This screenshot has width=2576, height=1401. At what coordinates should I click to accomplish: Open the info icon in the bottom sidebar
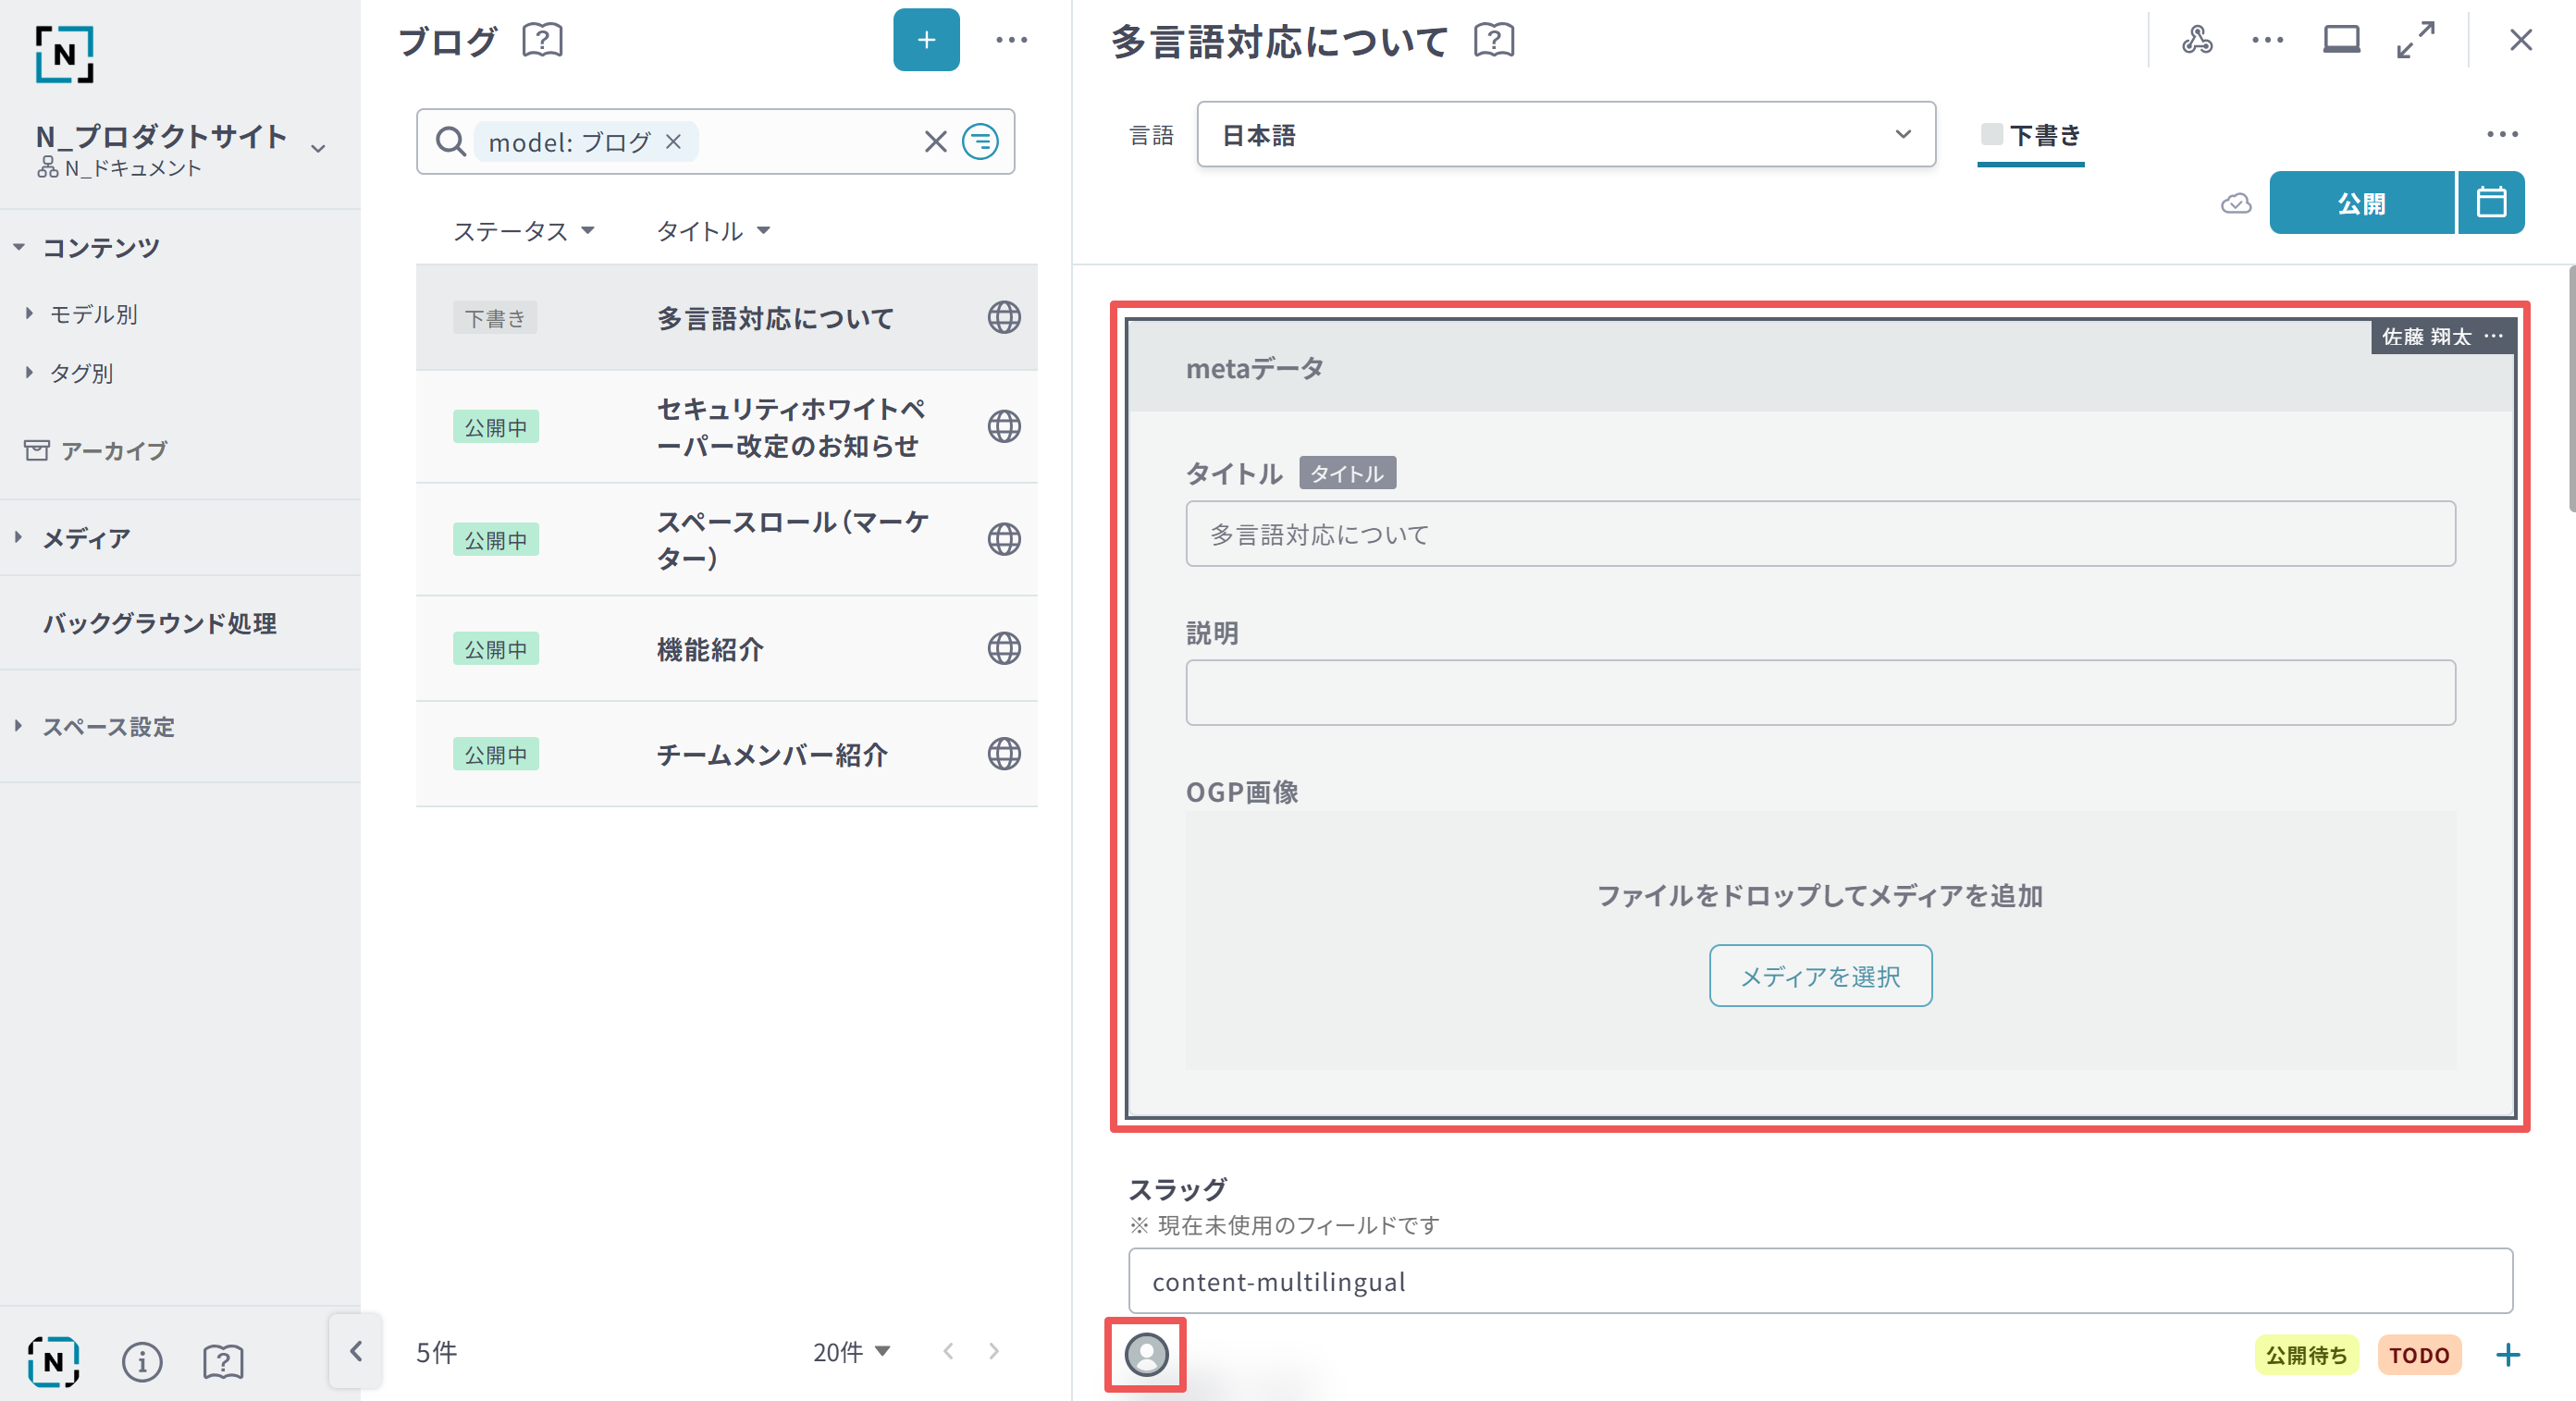(x=142, y=1361)
